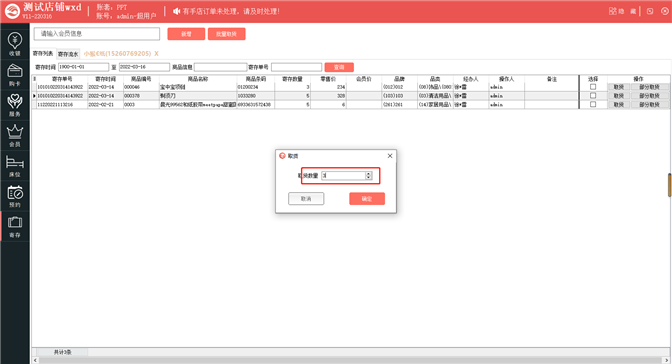Viewport: 672px width, 364px height.
Task: Open the 床位 bed sidebar icon
Action: tap(15, 166)
